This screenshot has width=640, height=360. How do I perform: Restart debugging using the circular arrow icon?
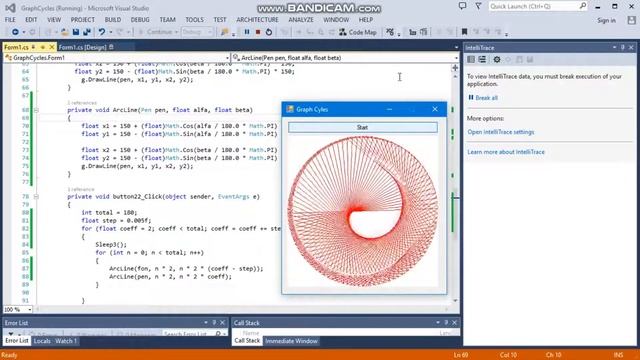[x=269, y=32]
